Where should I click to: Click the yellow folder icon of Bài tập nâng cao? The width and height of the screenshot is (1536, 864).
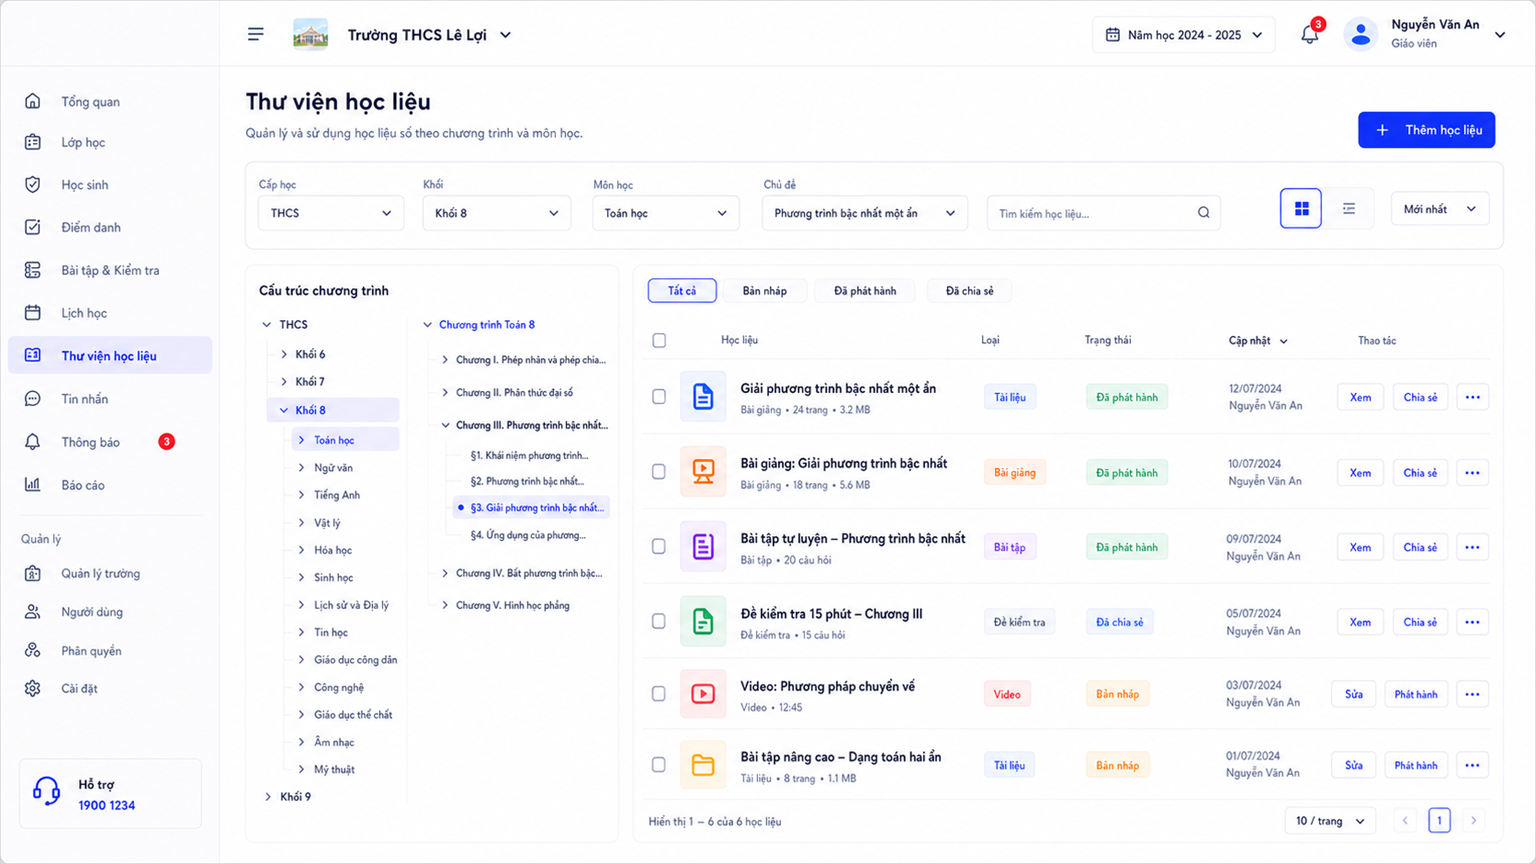click(703, 765)
